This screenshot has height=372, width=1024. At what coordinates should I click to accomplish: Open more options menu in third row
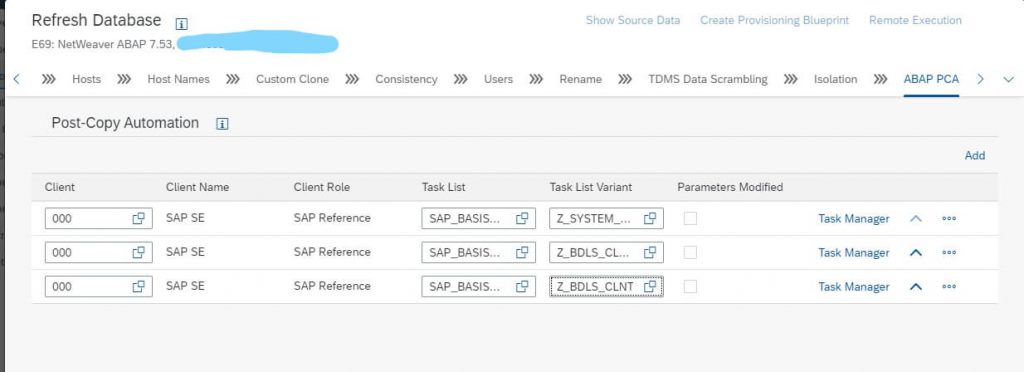pos(949,287)
